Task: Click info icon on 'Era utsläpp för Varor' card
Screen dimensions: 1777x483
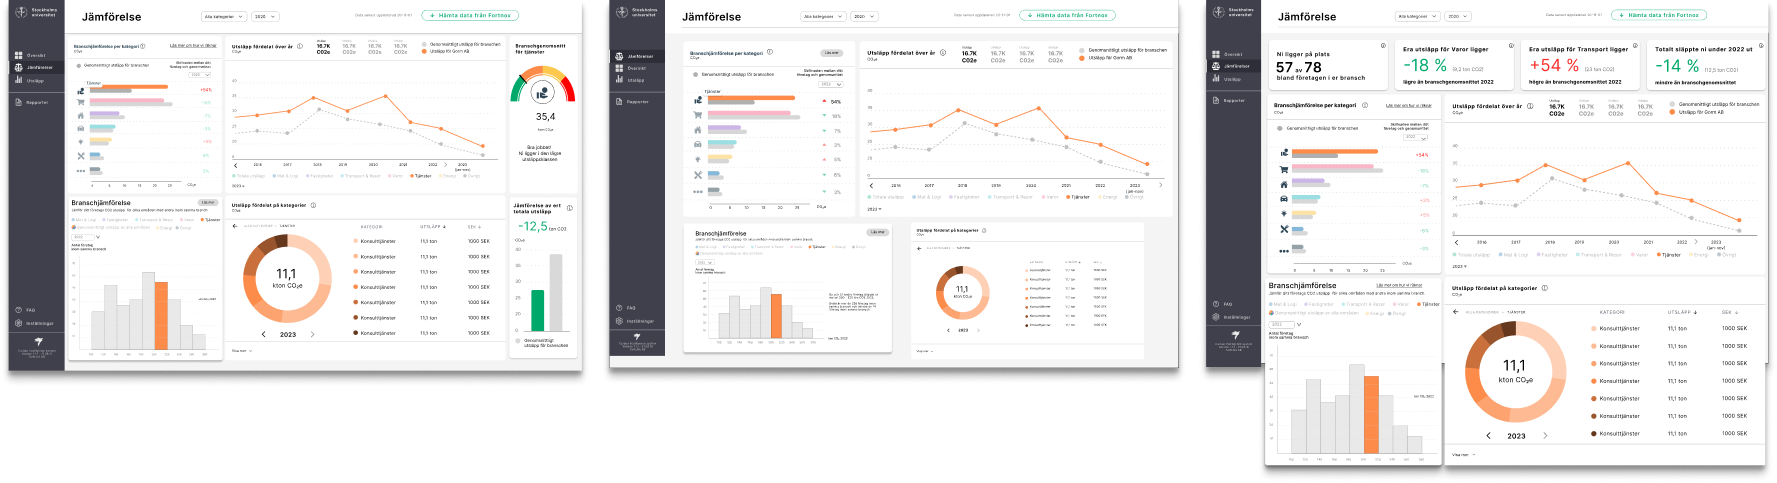Action: tap(1510, 46)
